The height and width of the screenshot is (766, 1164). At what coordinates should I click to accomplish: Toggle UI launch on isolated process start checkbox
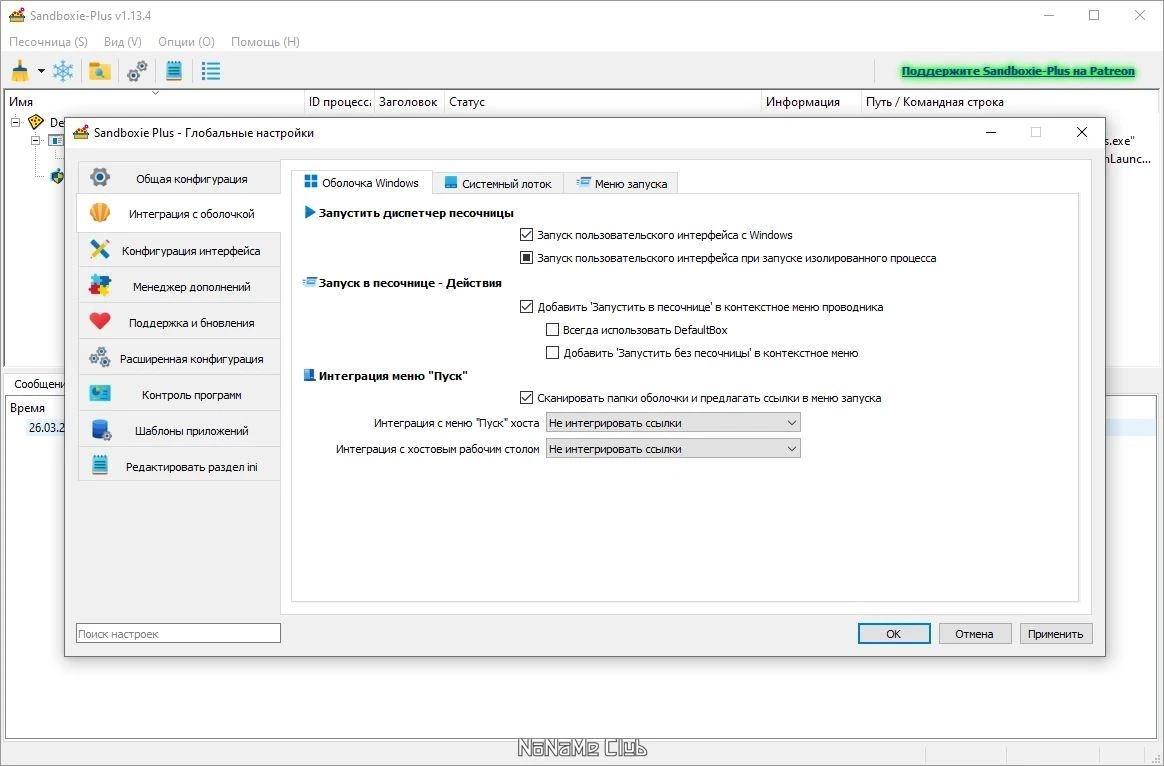pos(526,258)
